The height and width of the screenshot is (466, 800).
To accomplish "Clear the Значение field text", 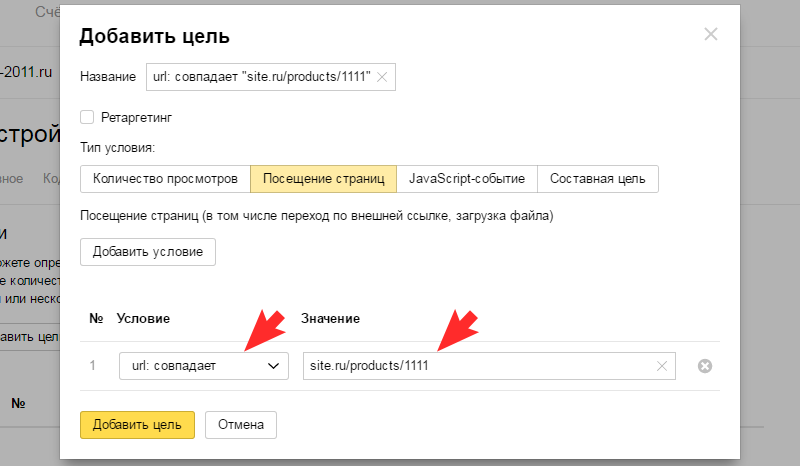I will click(661, 366).
